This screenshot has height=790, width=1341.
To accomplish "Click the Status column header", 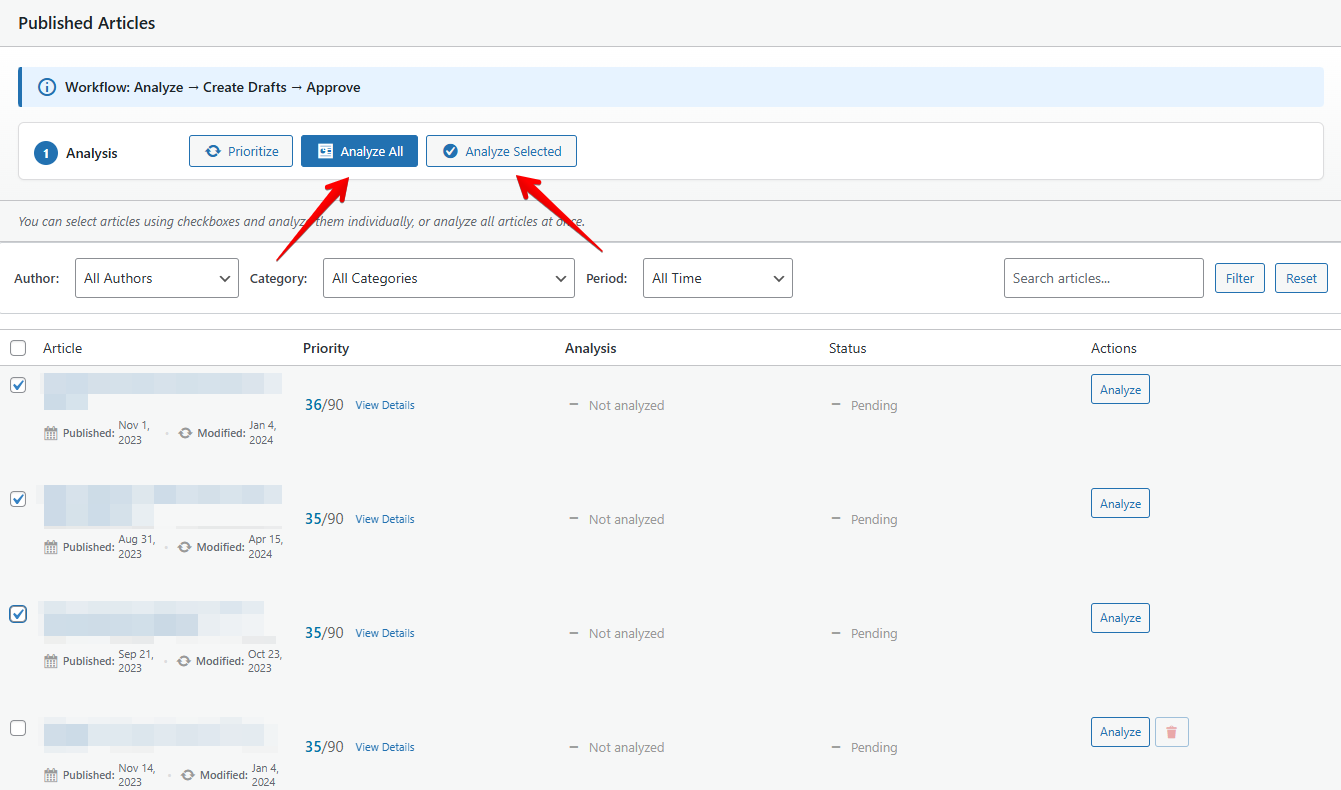I will click(847, 347).
